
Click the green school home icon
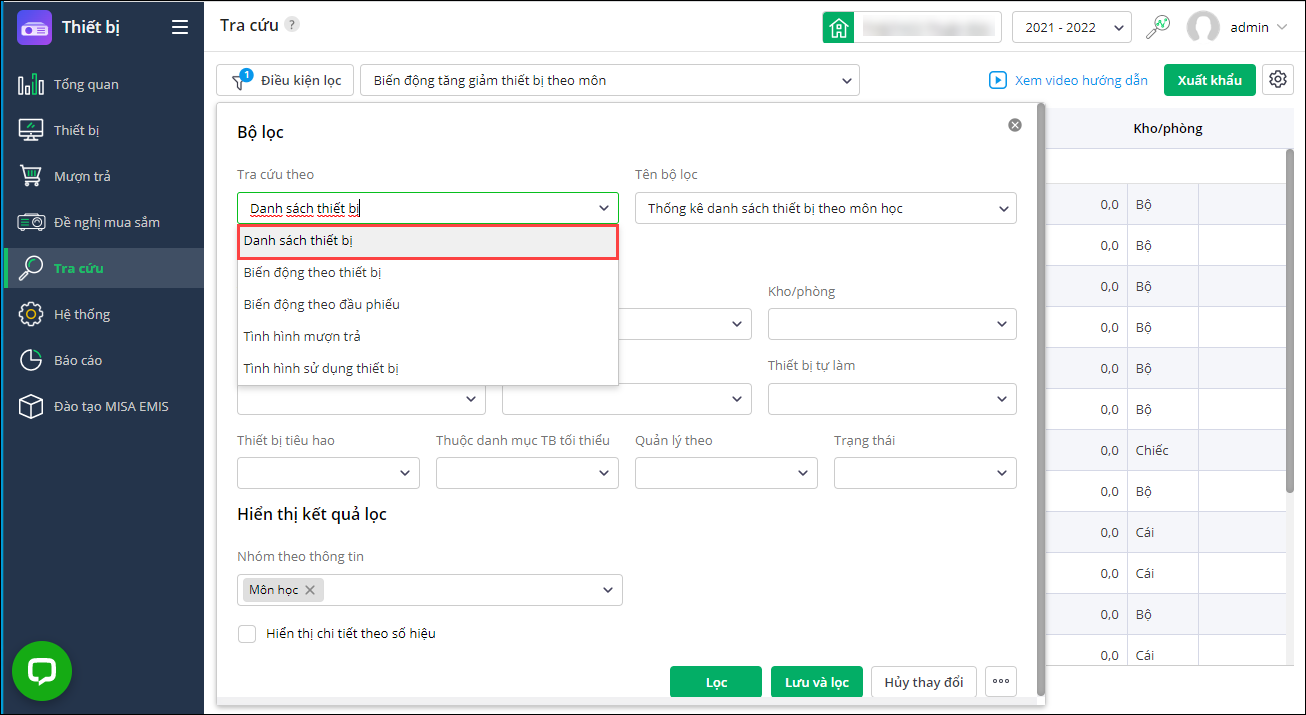pos(838,27)
